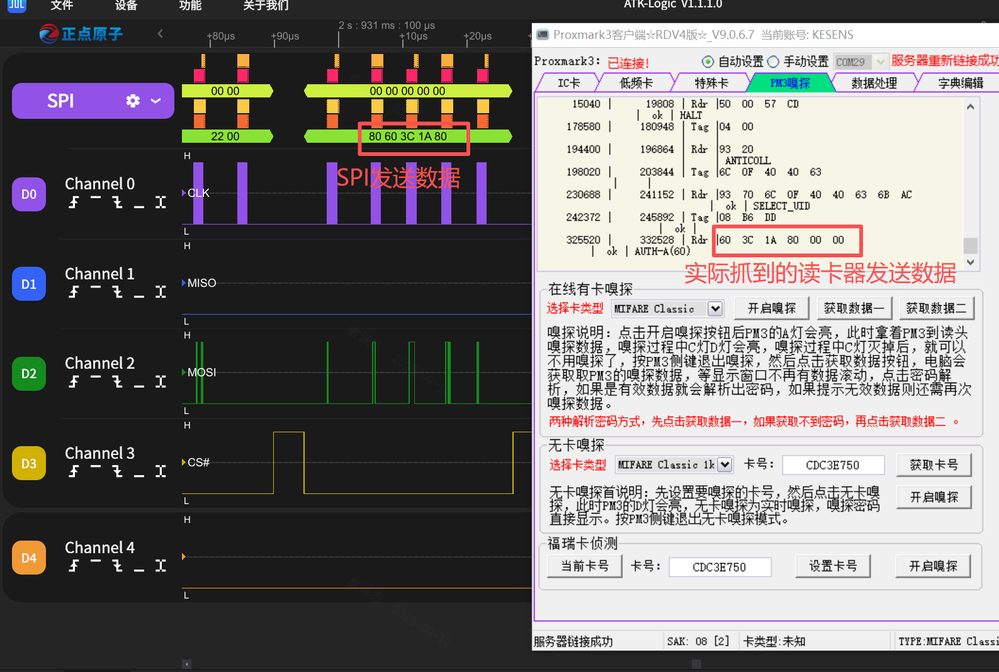
Task: Select low level trigger icon on Channel 4
Action: 140,566
